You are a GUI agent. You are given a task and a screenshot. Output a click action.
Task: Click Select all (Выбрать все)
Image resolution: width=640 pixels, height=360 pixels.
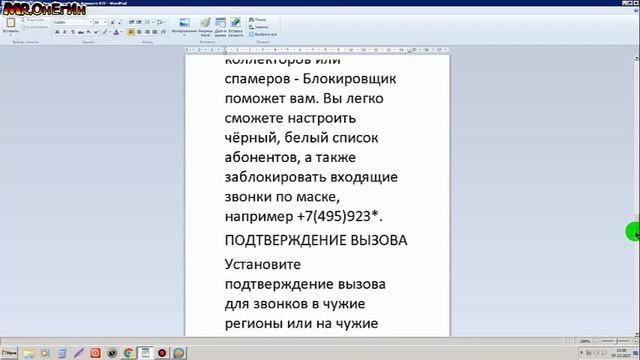(x=263, y=34)
